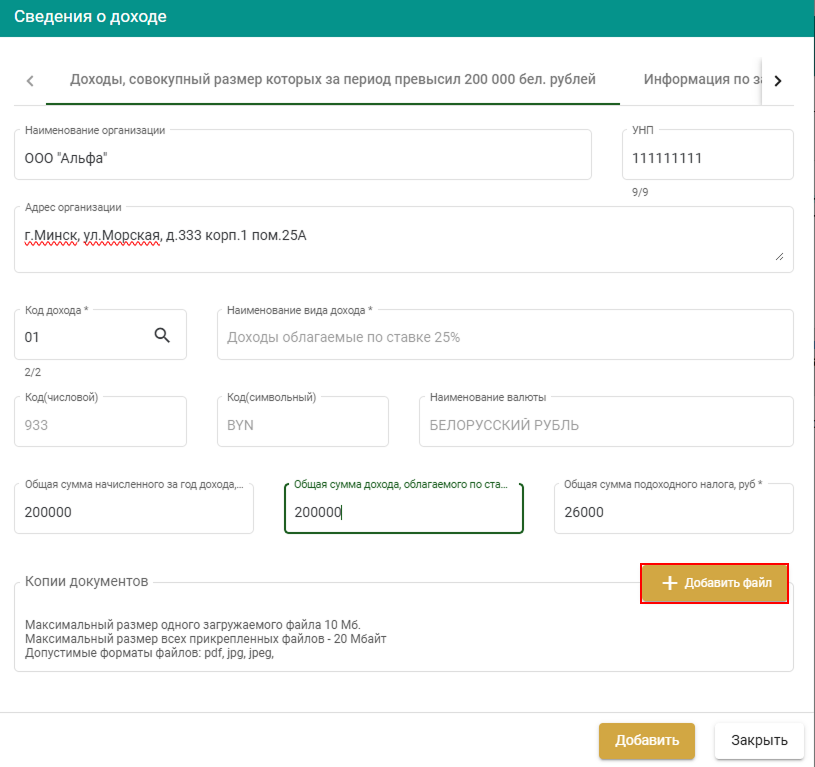Switch to the Информация по tab

pyautogui.click(x=700, y=80)
